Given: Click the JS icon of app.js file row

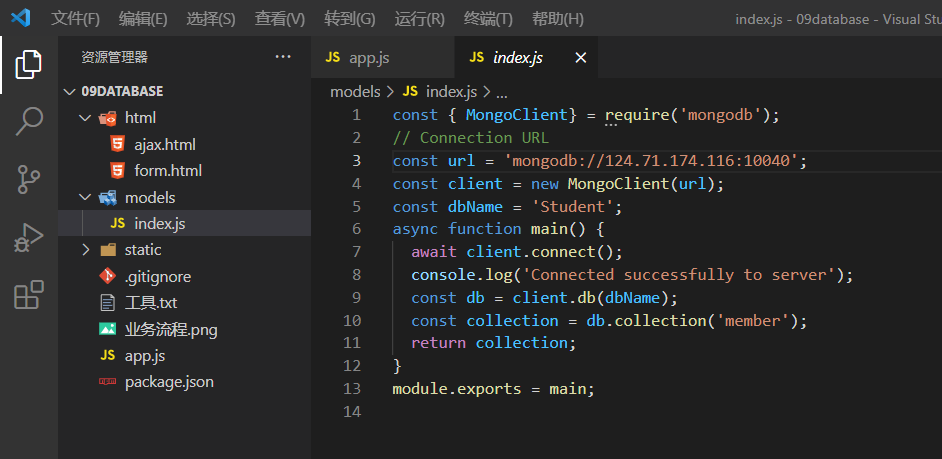Looking at the screenshot, I should tap(108, 356).
